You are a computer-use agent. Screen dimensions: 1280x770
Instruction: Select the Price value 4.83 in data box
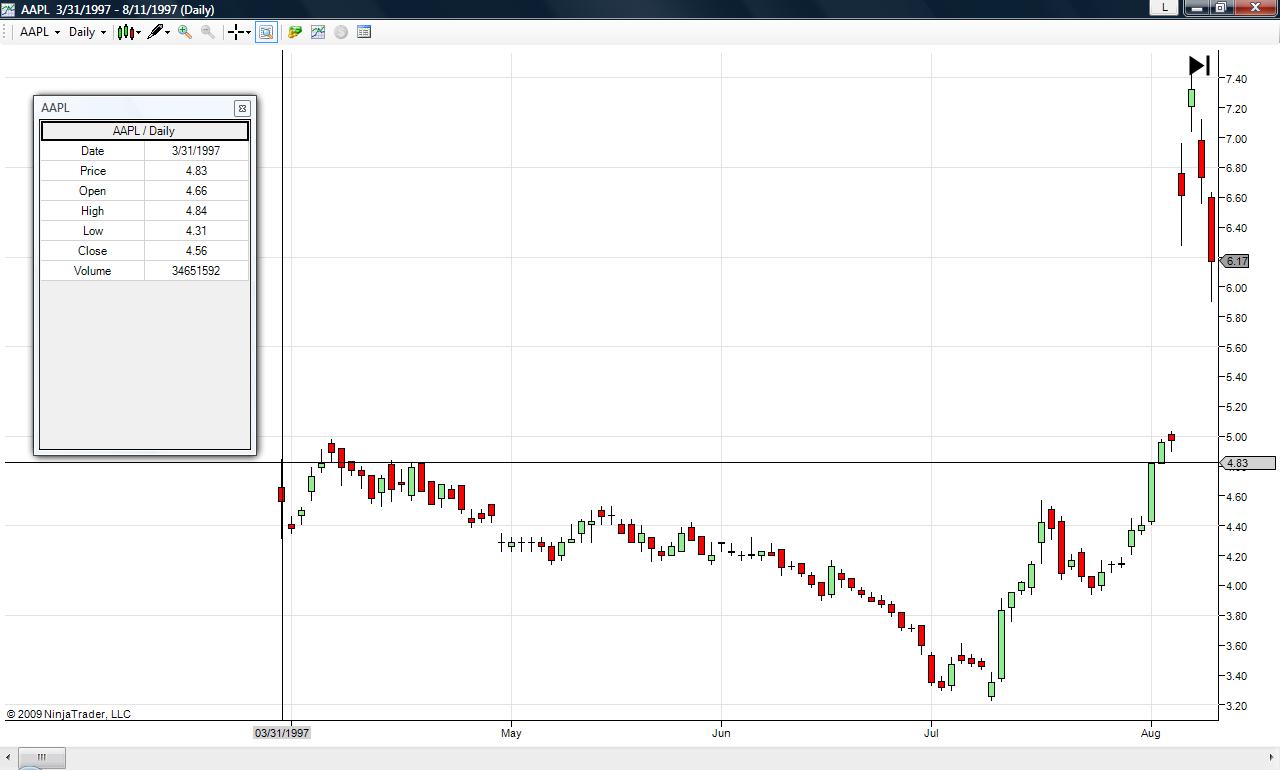point(196,171)
